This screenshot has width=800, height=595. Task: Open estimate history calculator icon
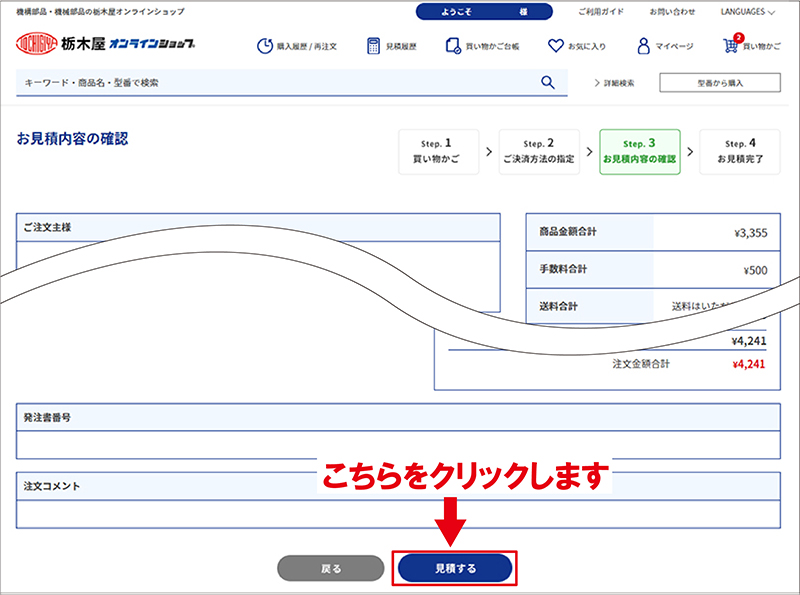point(374,46)
